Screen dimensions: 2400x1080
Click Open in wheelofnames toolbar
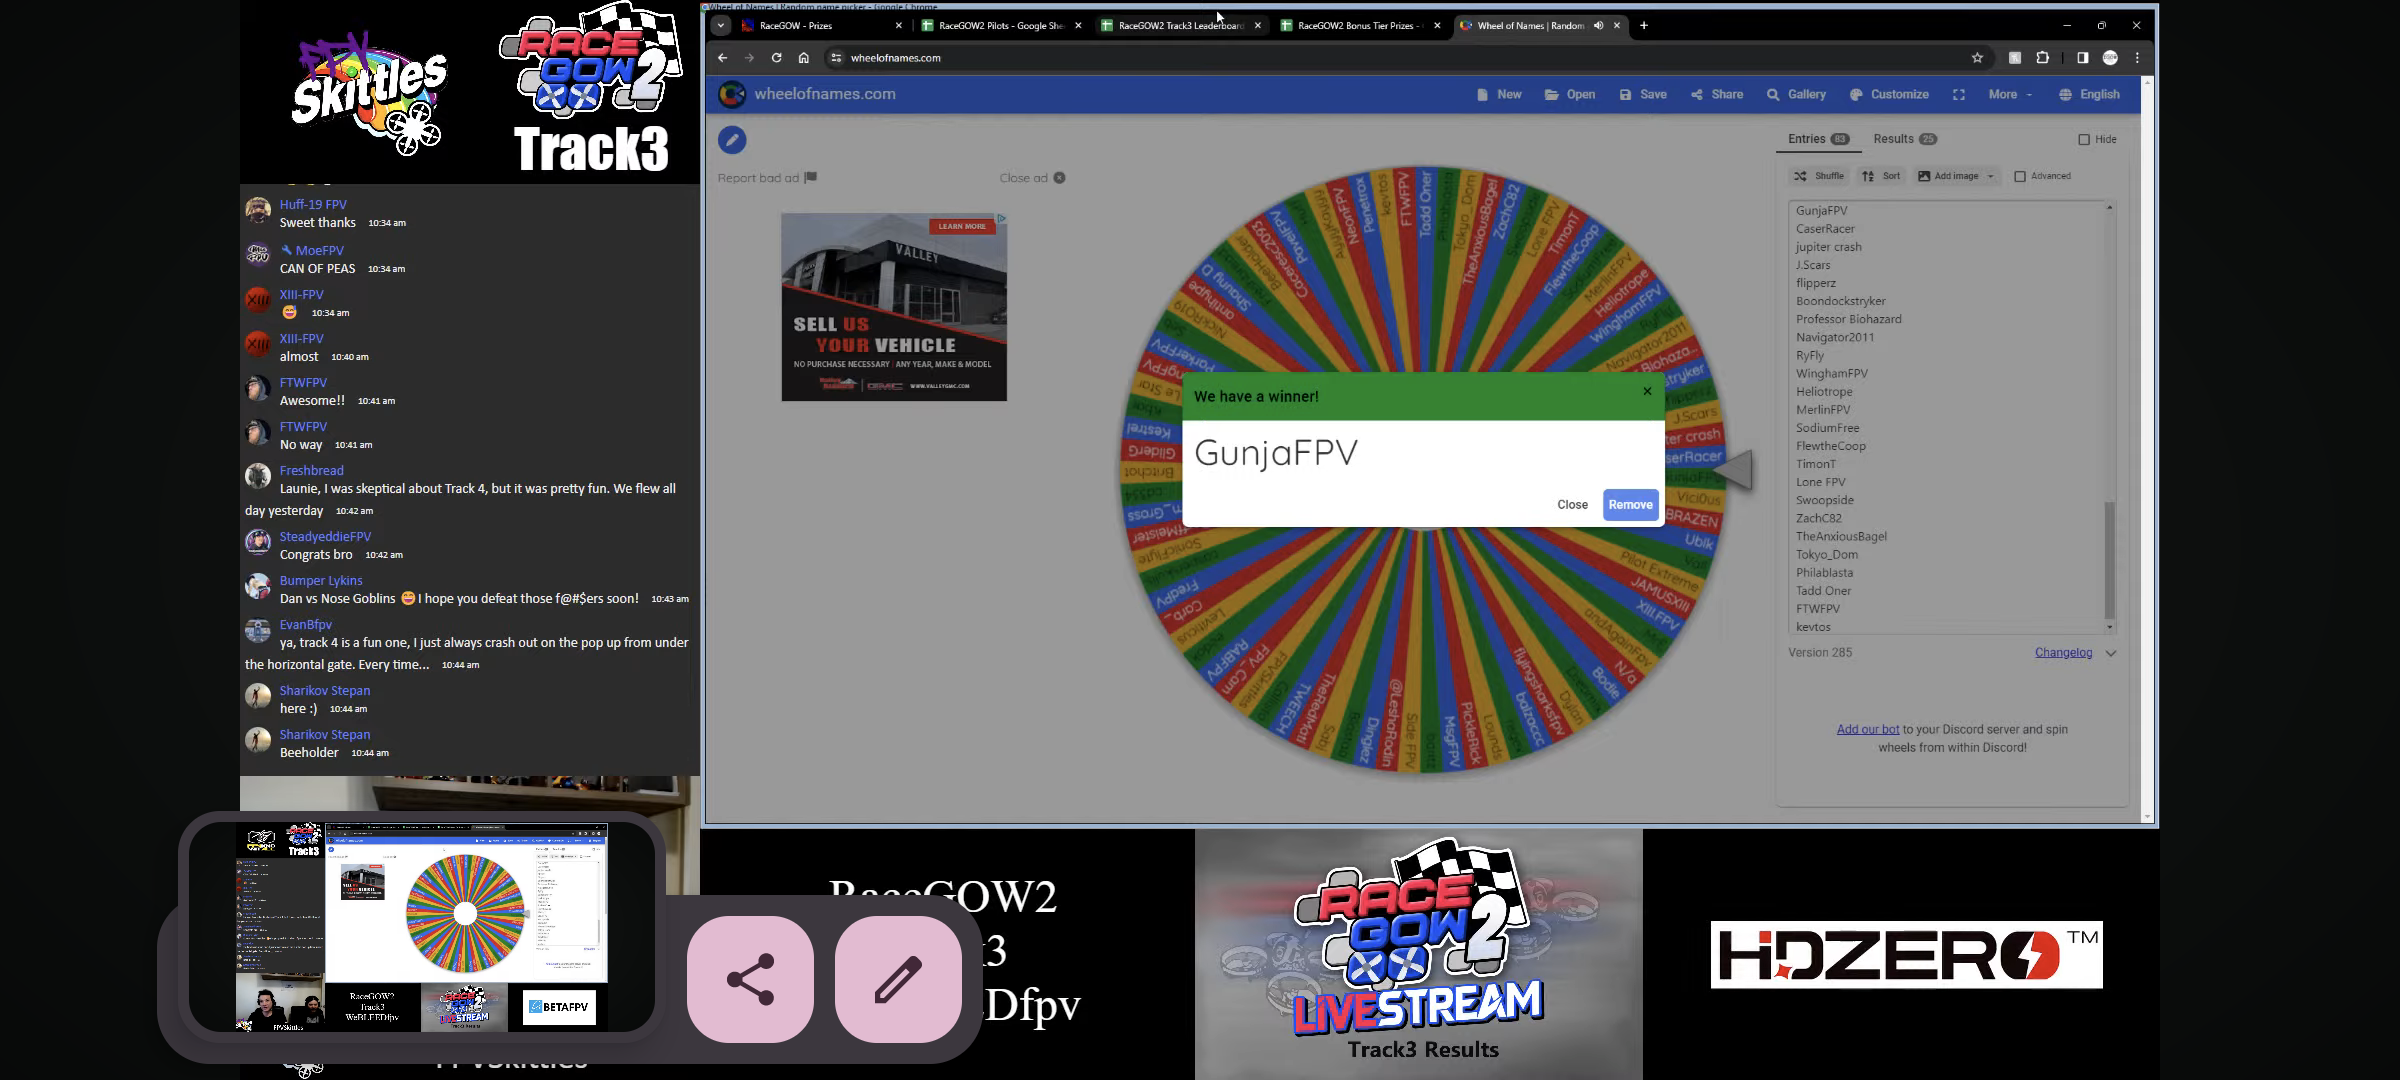(x=1570, y=95)
